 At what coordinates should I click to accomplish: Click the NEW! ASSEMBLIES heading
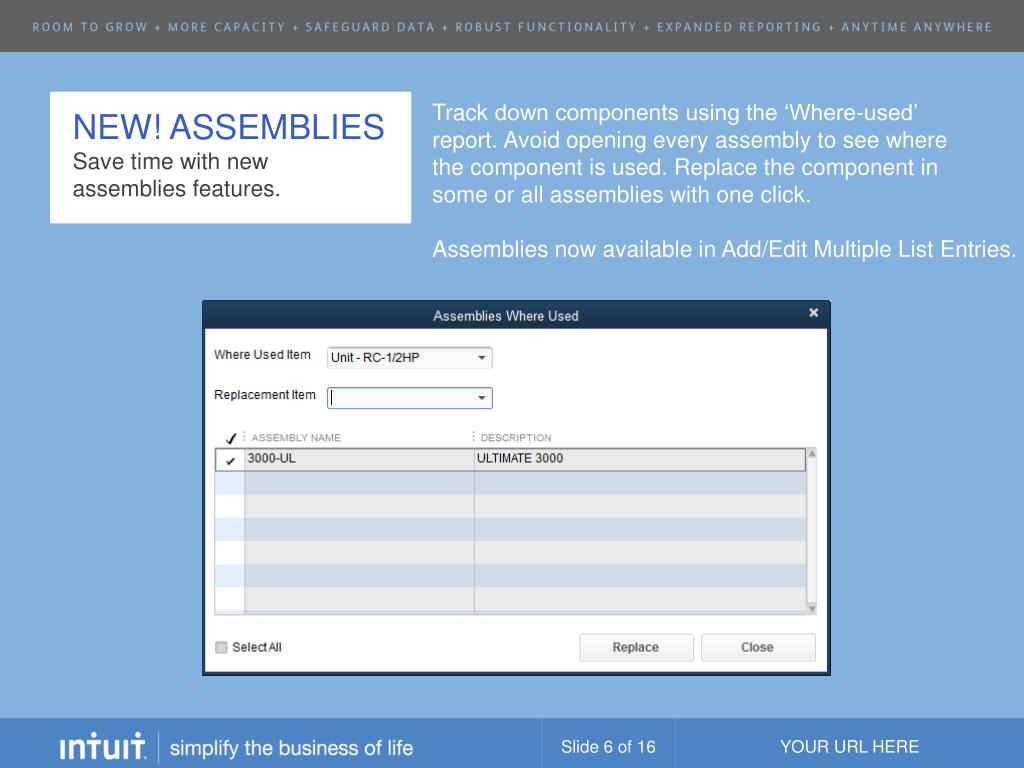pos(229,127)
